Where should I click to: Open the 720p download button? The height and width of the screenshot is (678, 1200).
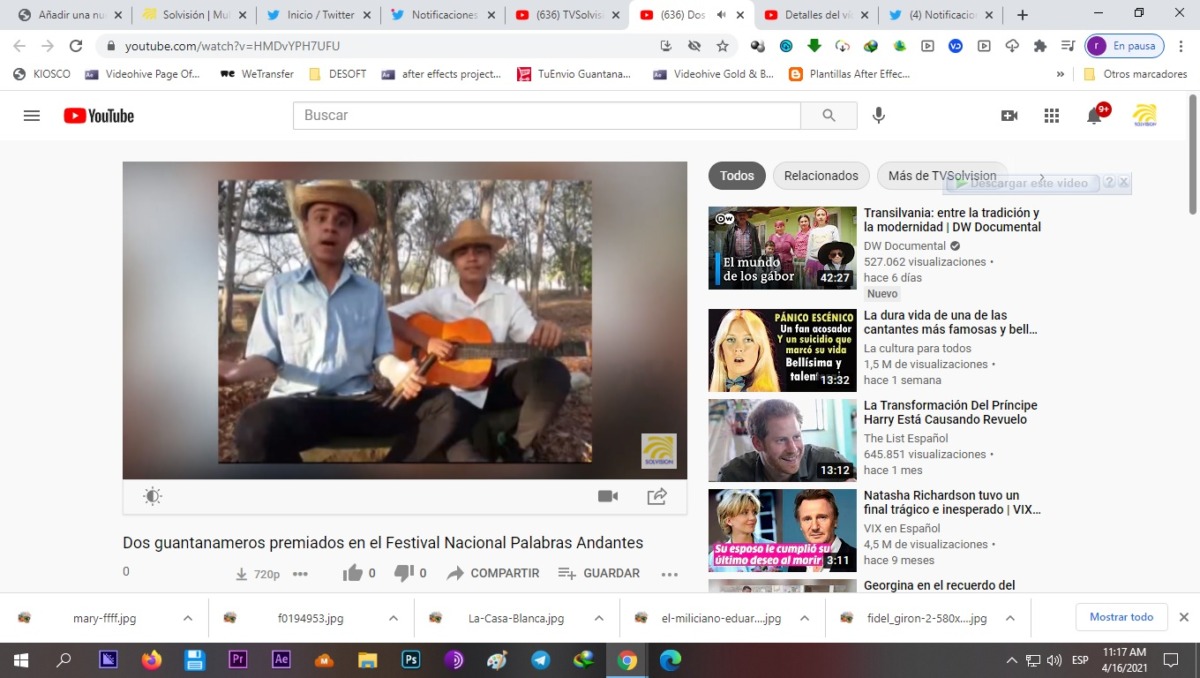click(x=257, y=574)
